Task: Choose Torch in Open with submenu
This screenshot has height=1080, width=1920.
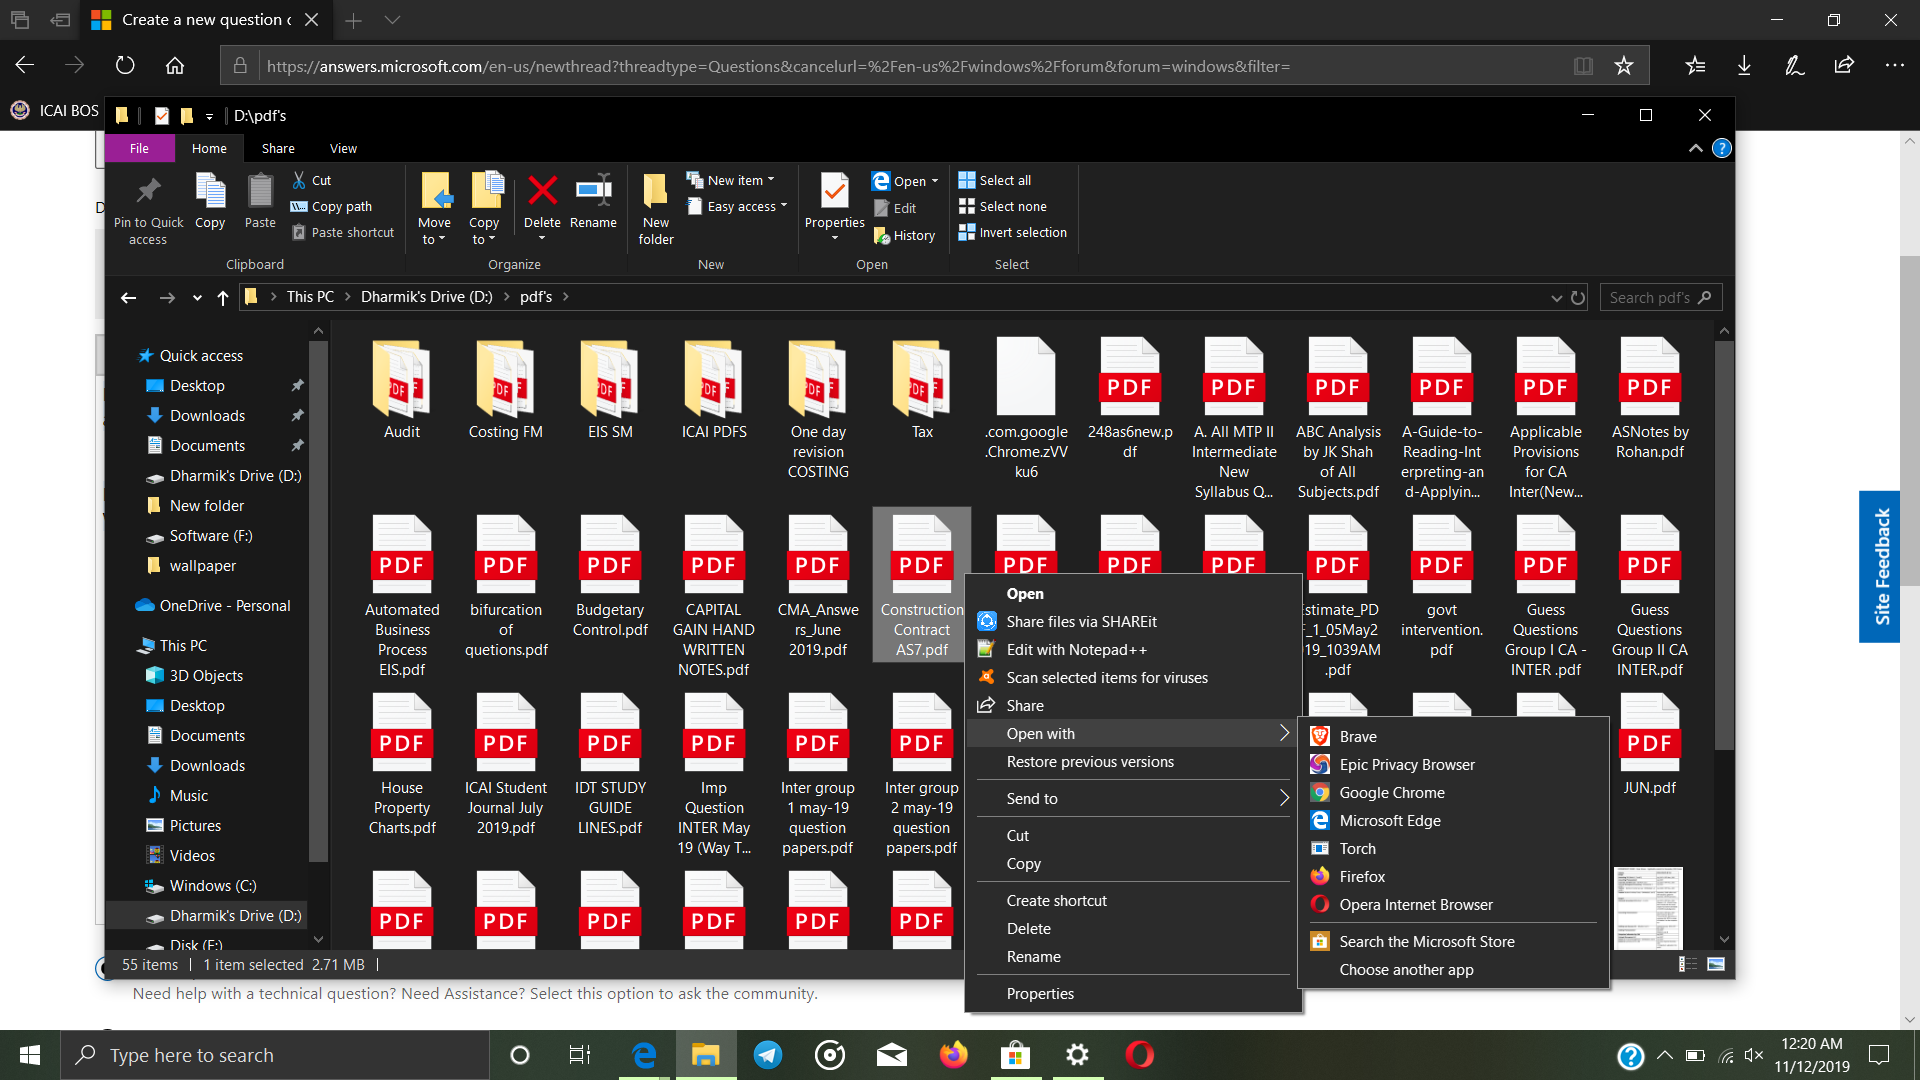Action: [x=1453, y=848]
